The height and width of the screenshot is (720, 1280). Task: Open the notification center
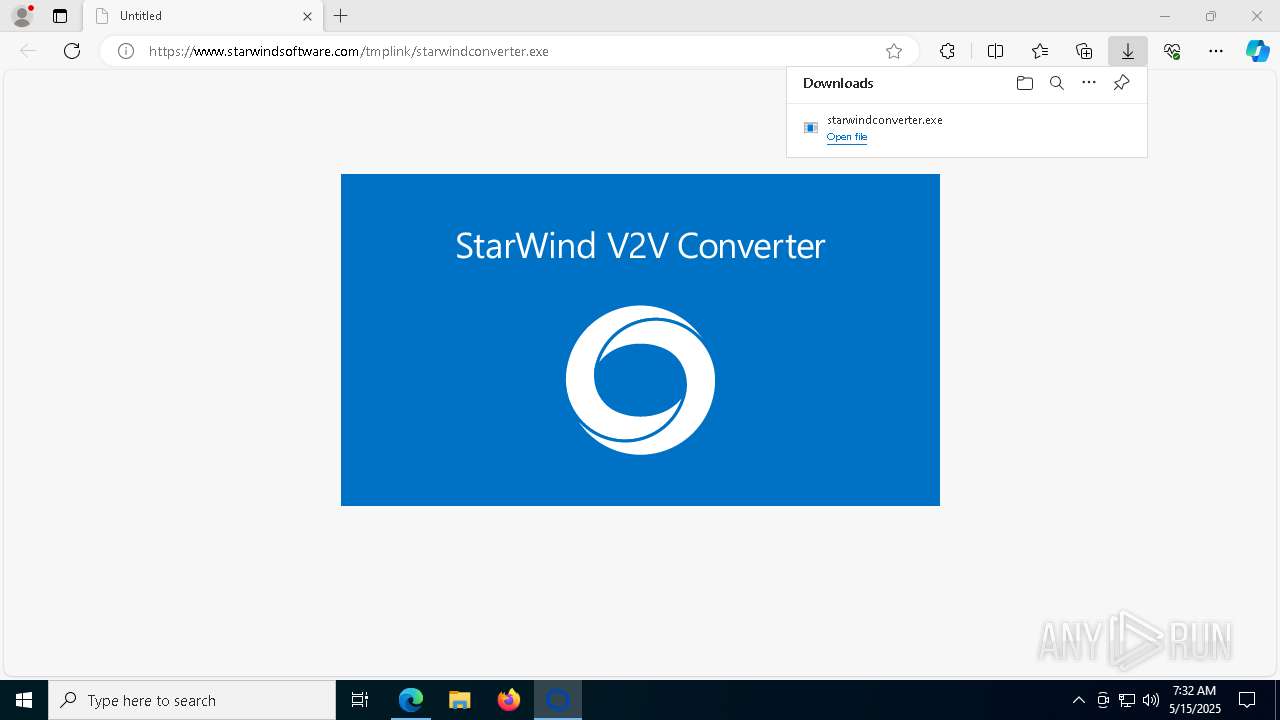(1247, 700)
